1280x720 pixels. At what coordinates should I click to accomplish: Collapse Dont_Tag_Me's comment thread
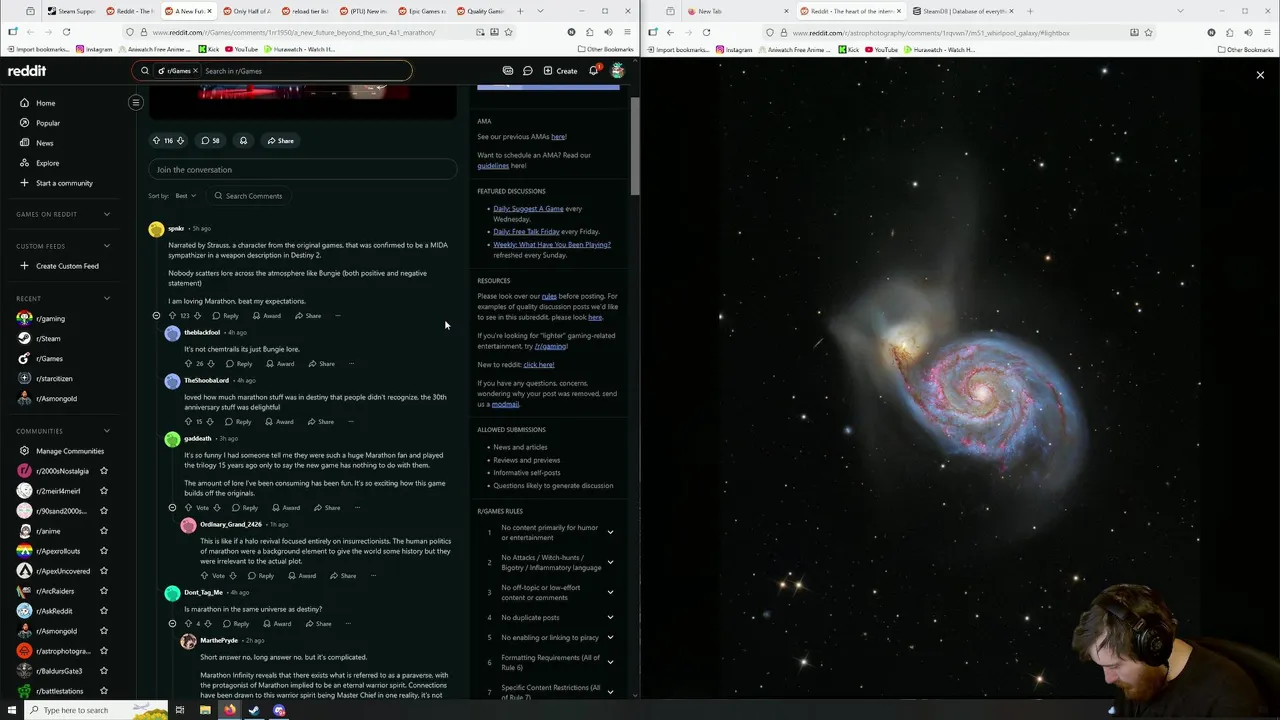click(172, 624)
